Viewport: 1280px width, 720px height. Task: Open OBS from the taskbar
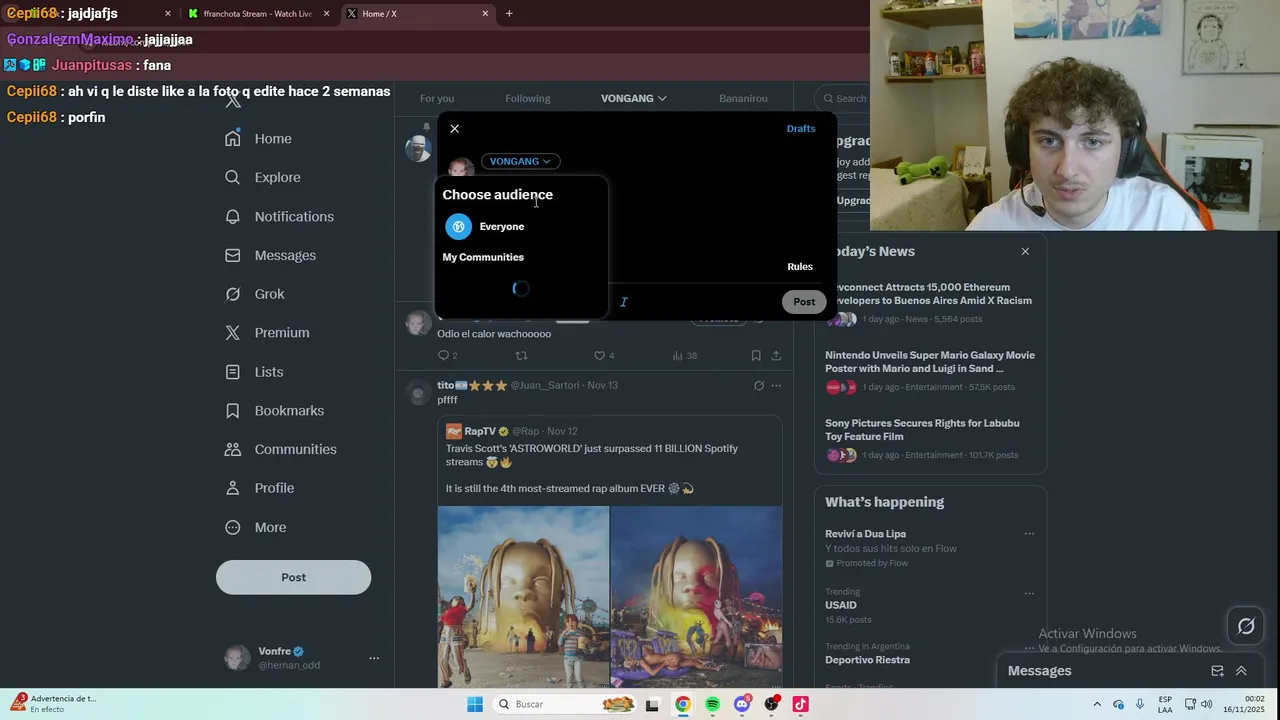pyautogui.click(x=771, y=704)
